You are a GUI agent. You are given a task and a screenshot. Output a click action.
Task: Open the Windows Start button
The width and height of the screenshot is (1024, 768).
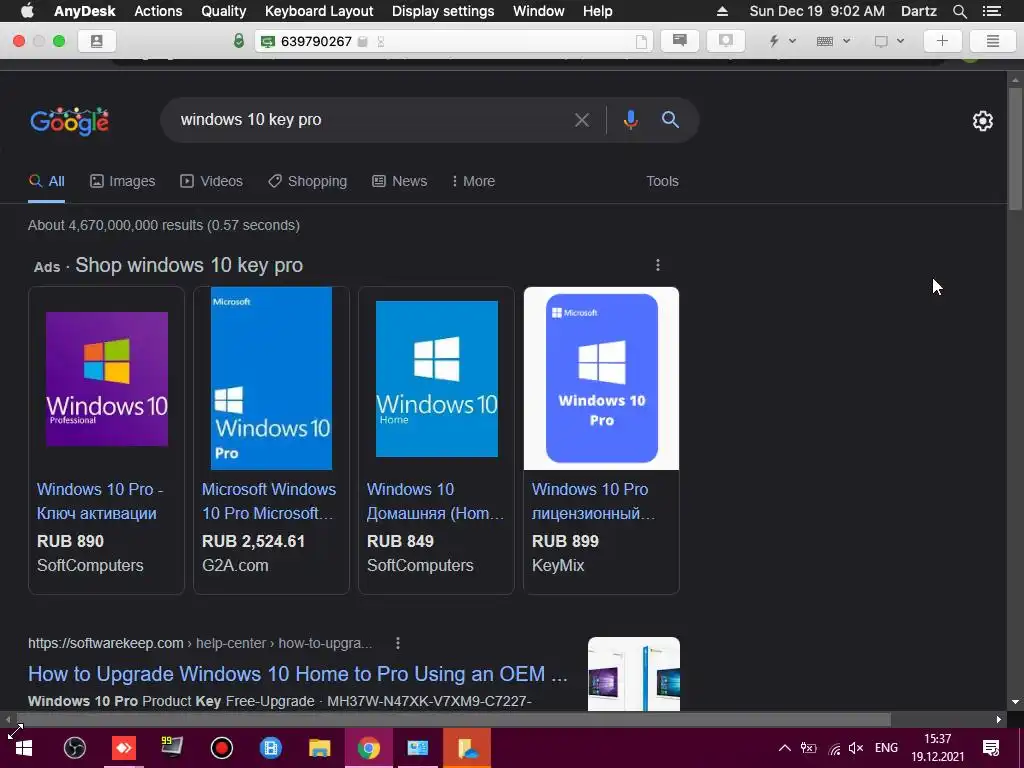[24, 748]
